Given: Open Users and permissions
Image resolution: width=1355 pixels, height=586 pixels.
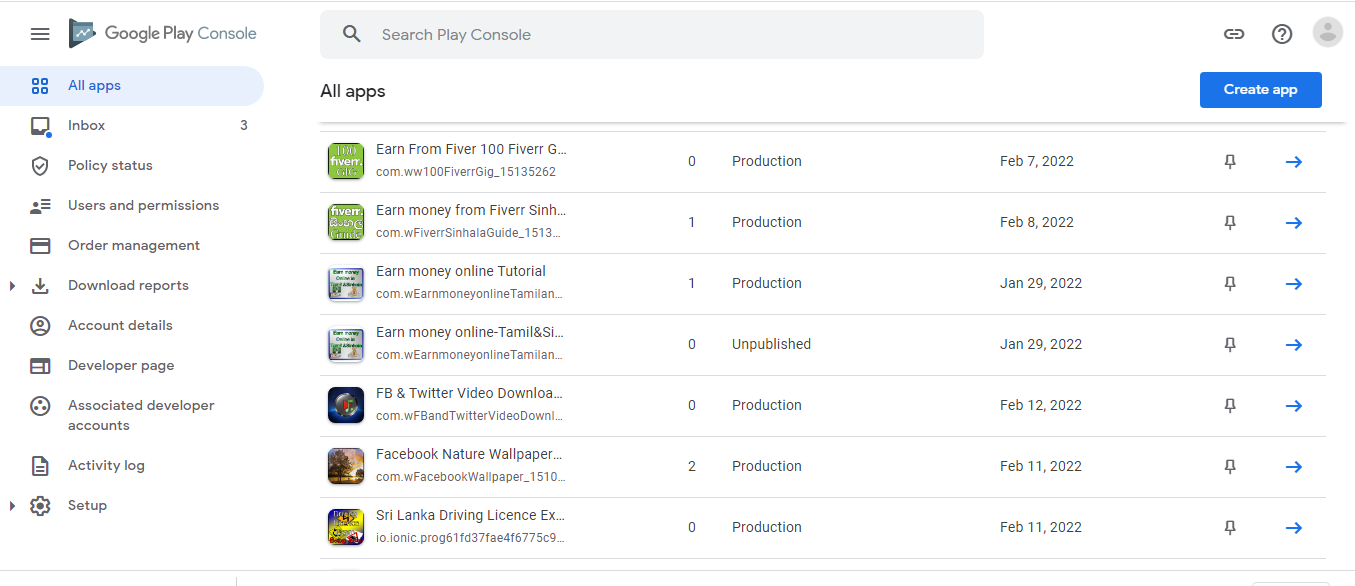Looking at the screenshot, I should 143,205.
